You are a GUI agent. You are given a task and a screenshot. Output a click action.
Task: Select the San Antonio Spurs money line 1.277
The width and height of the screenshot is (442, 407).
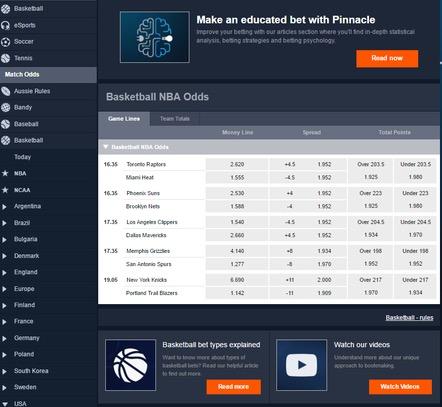click(x=237, y=264)
